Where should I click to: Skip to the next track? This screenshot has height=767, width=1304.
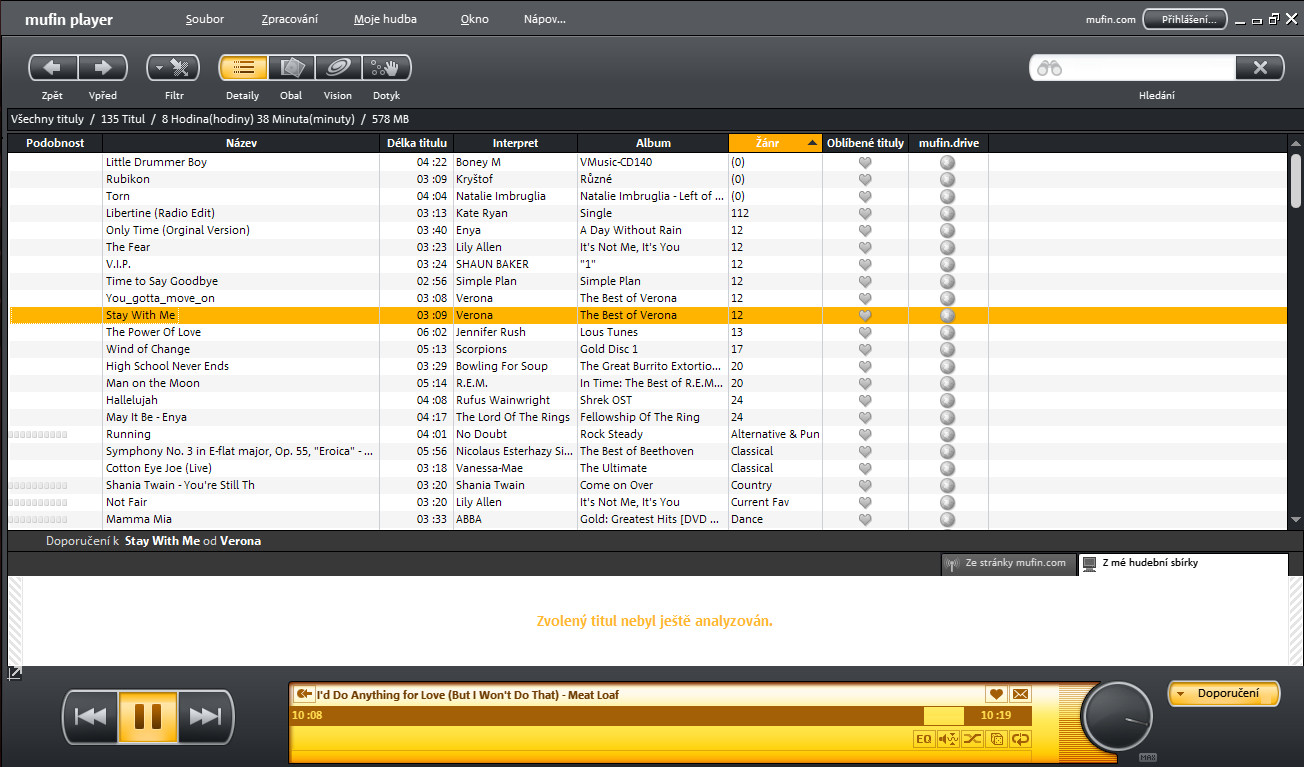[206, 716]
